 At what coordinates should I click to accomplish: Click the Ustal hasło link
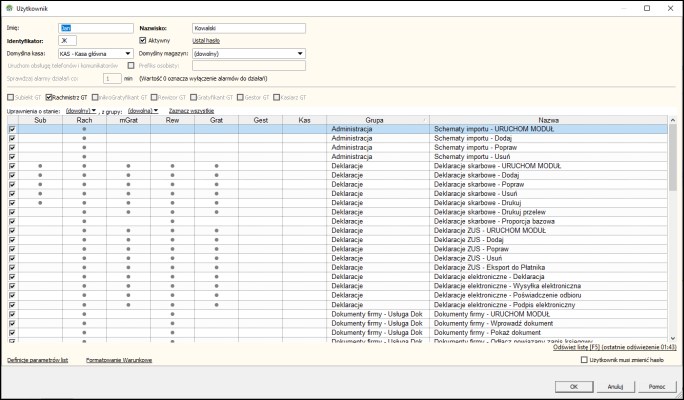pos(206,40)
